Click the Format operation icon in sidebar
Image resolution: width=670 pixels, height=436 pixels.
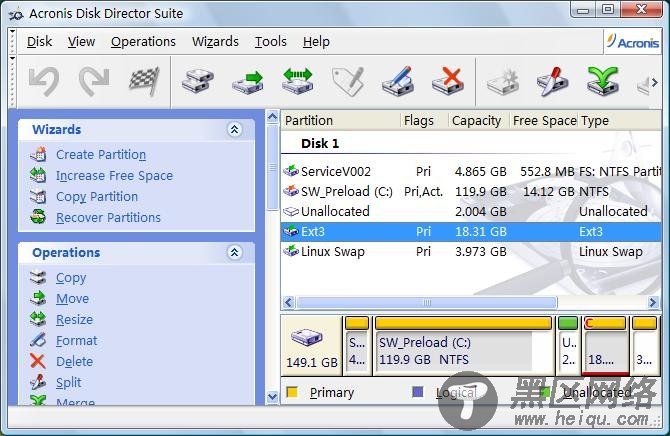[x=38, y=340]
